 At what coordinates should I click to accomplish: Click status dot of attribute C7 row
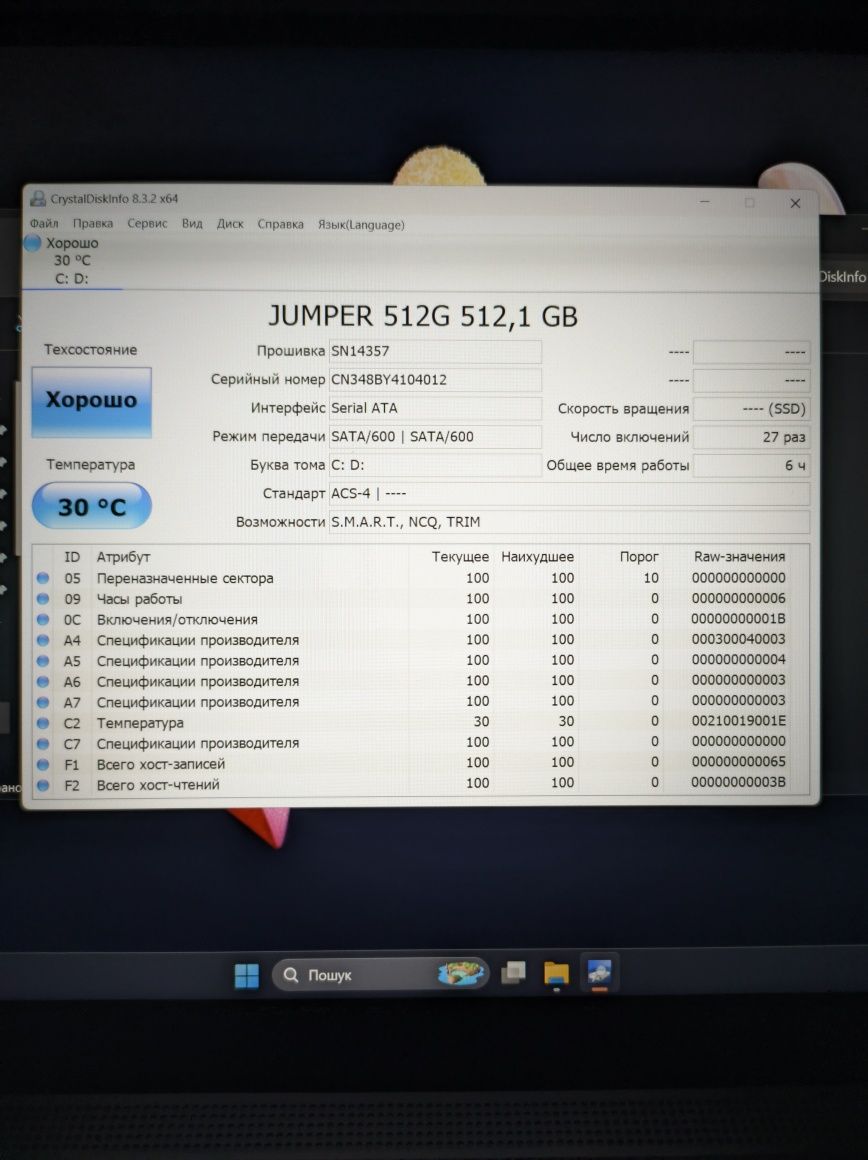(x=43, y=743)
